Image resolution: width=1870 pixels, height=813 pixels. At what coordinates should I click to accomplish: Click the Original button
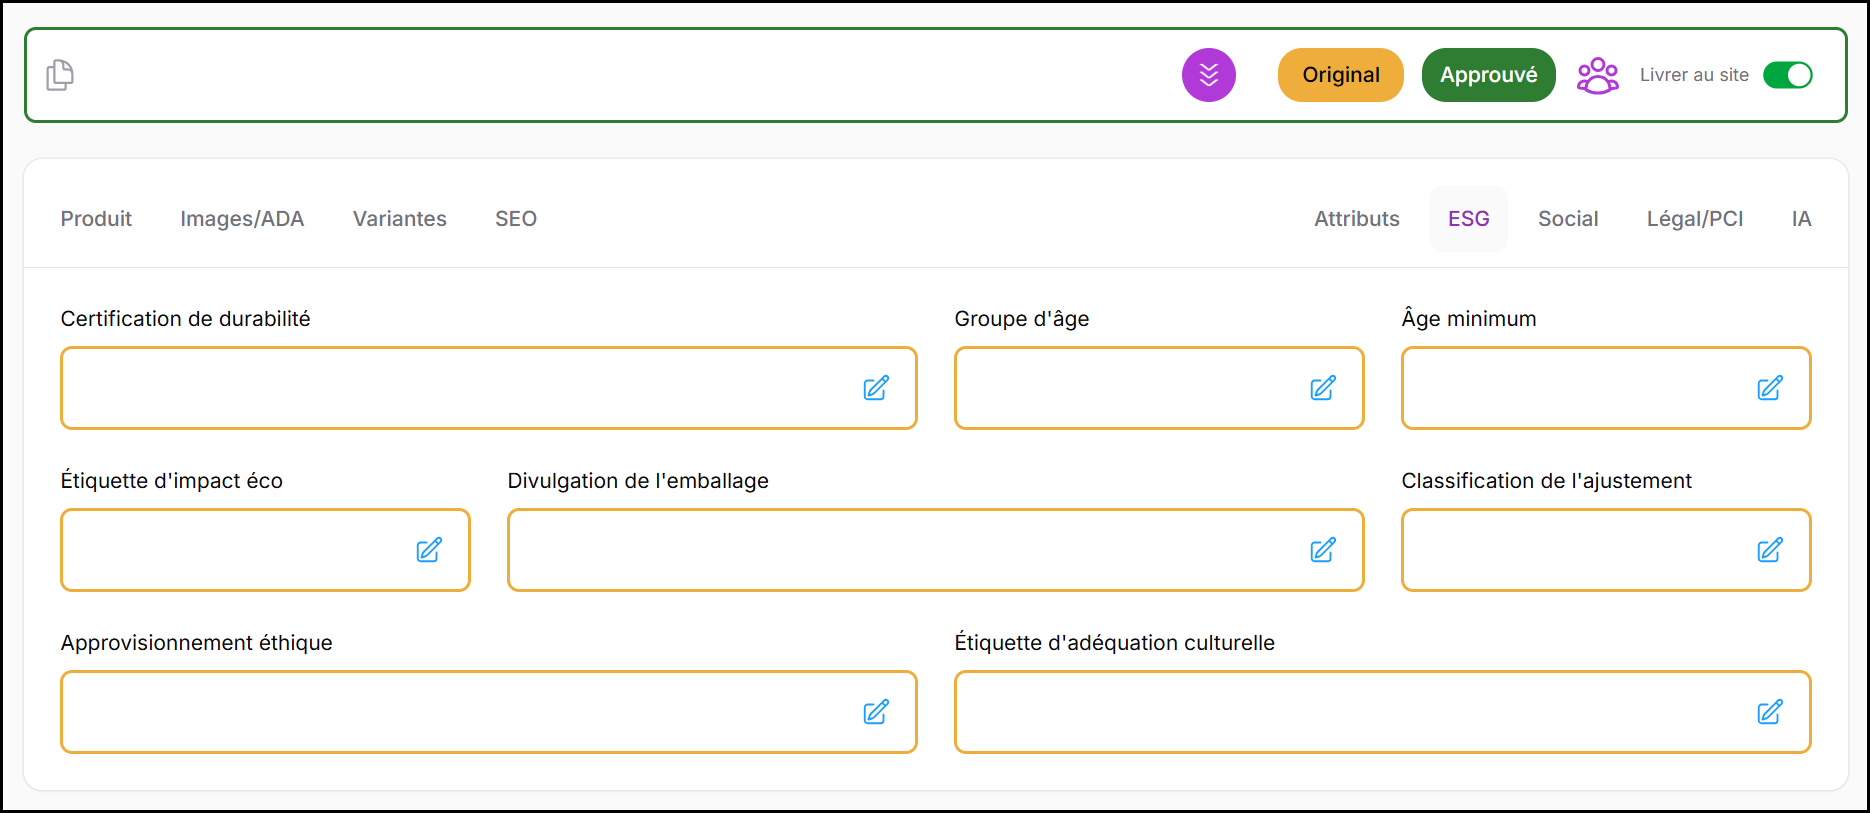(1340, 75)
